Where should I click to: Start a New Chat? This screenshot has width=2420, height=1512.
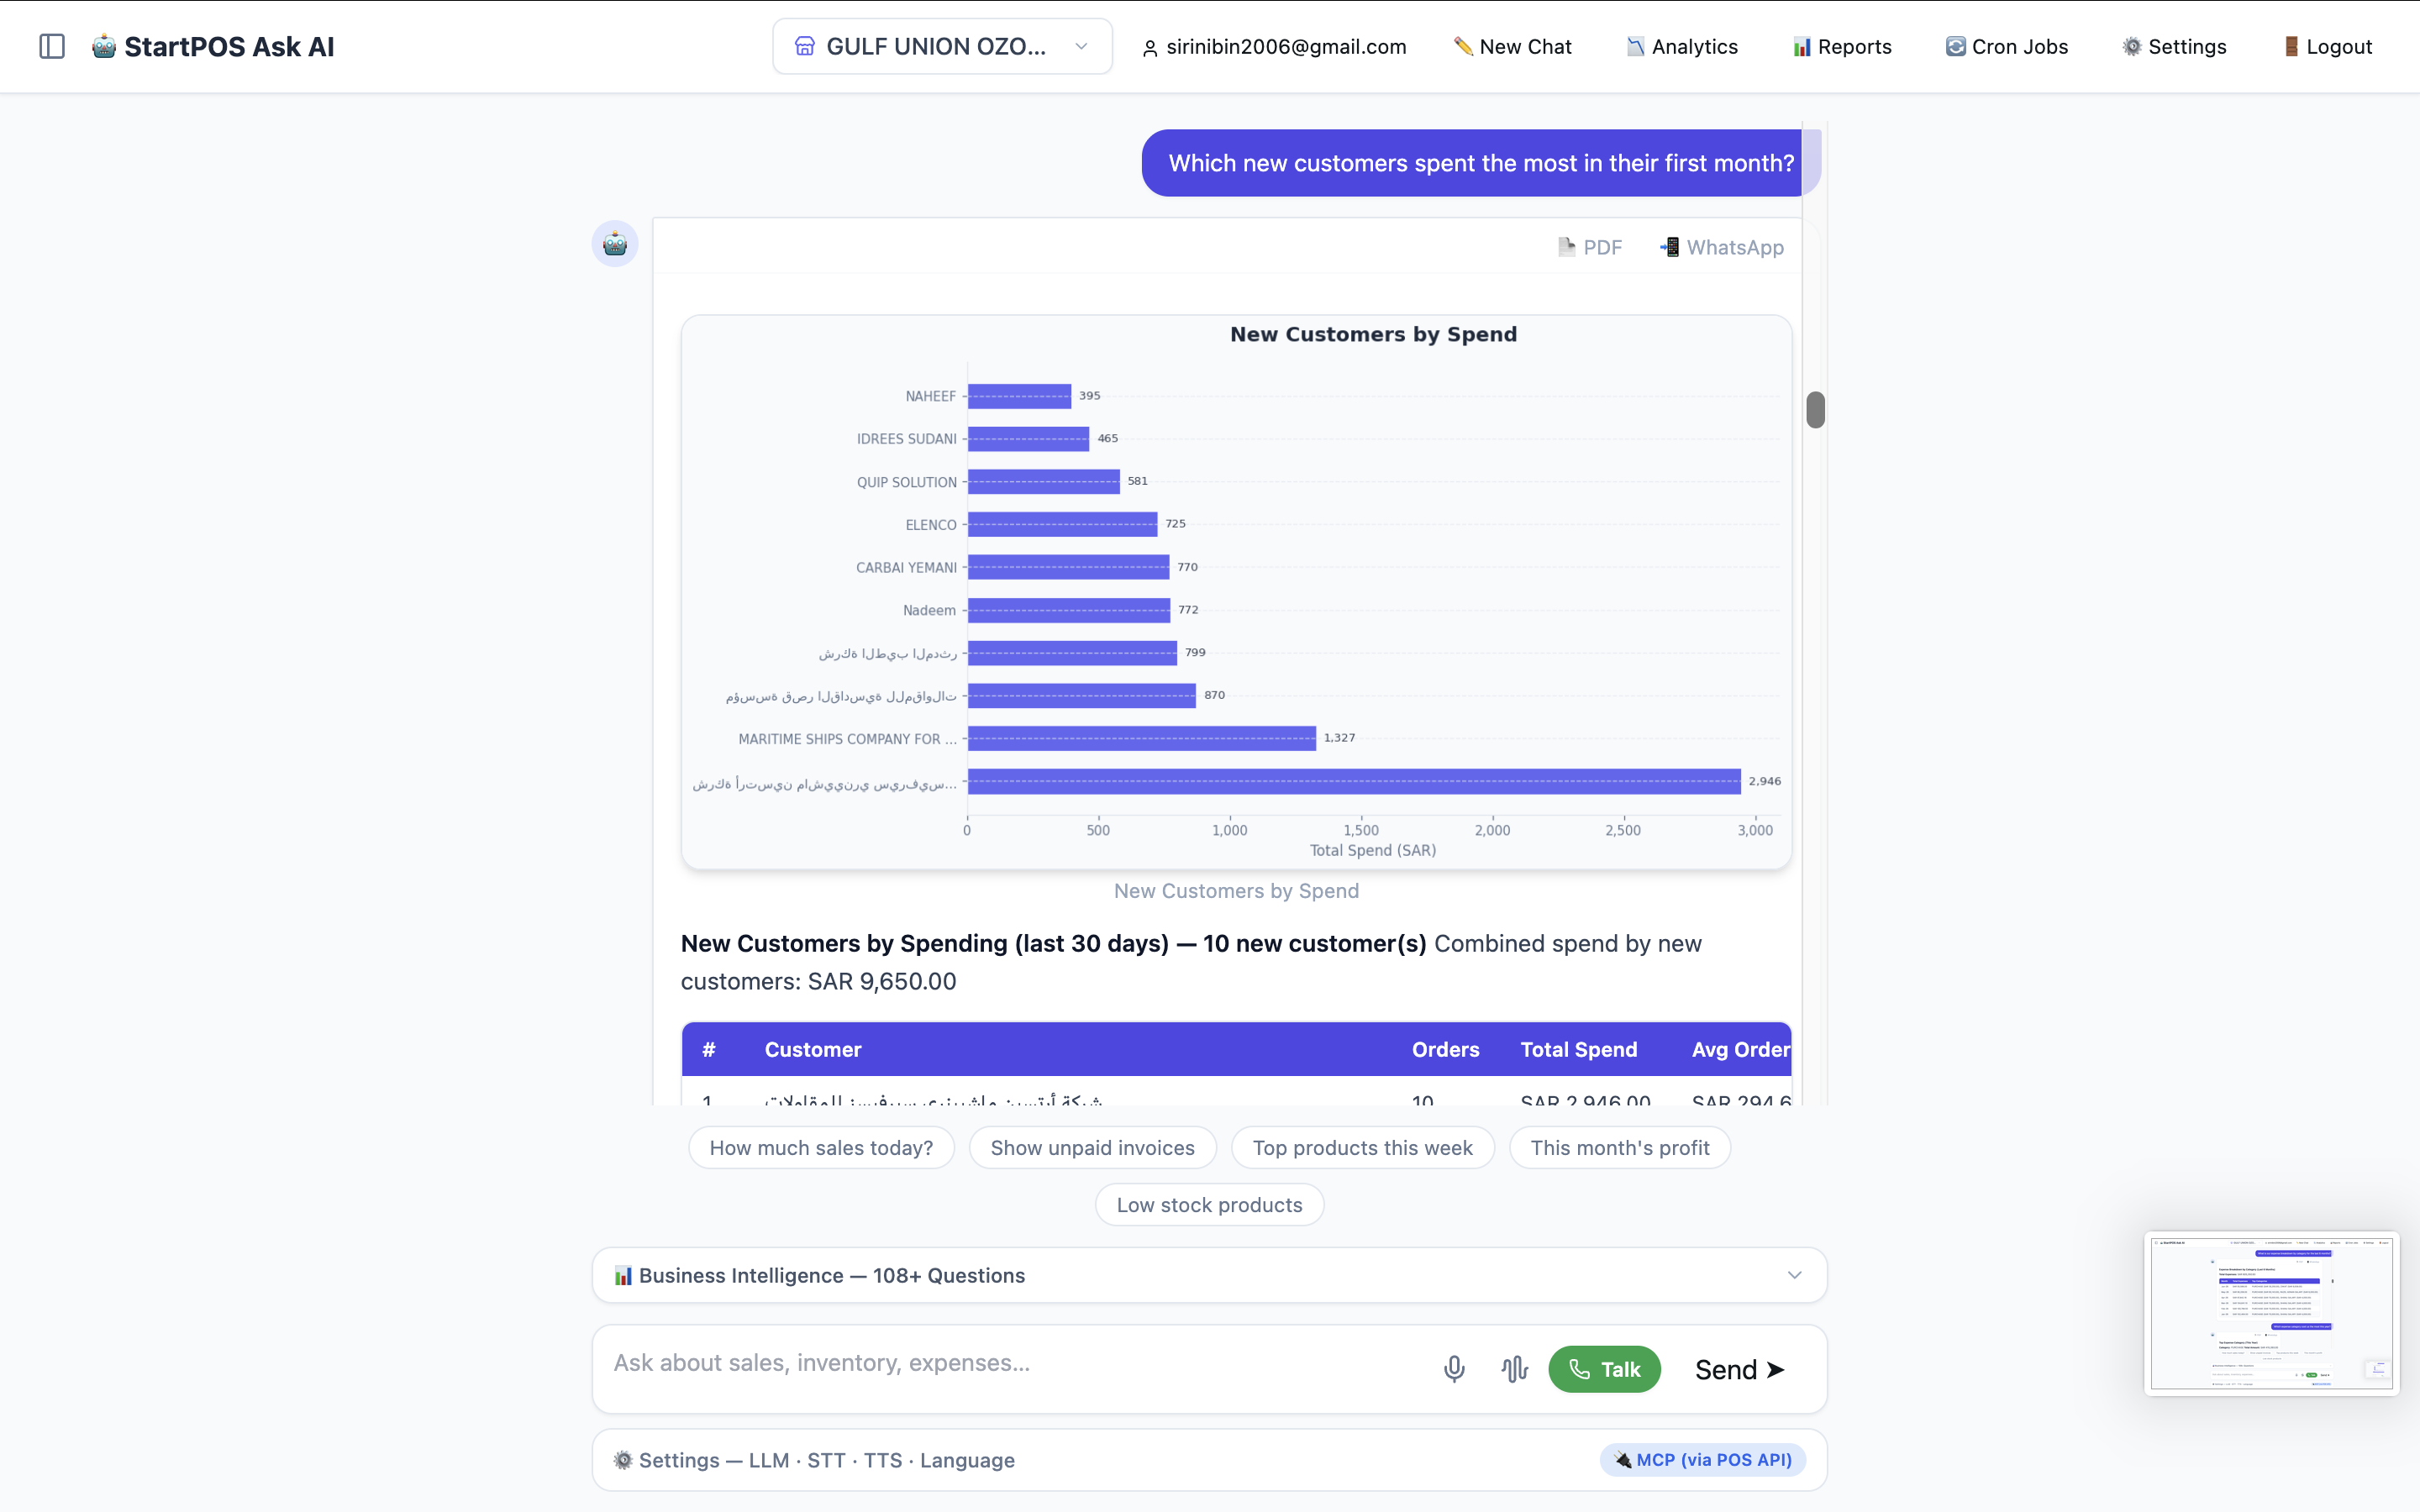[x=1512, y=46]
